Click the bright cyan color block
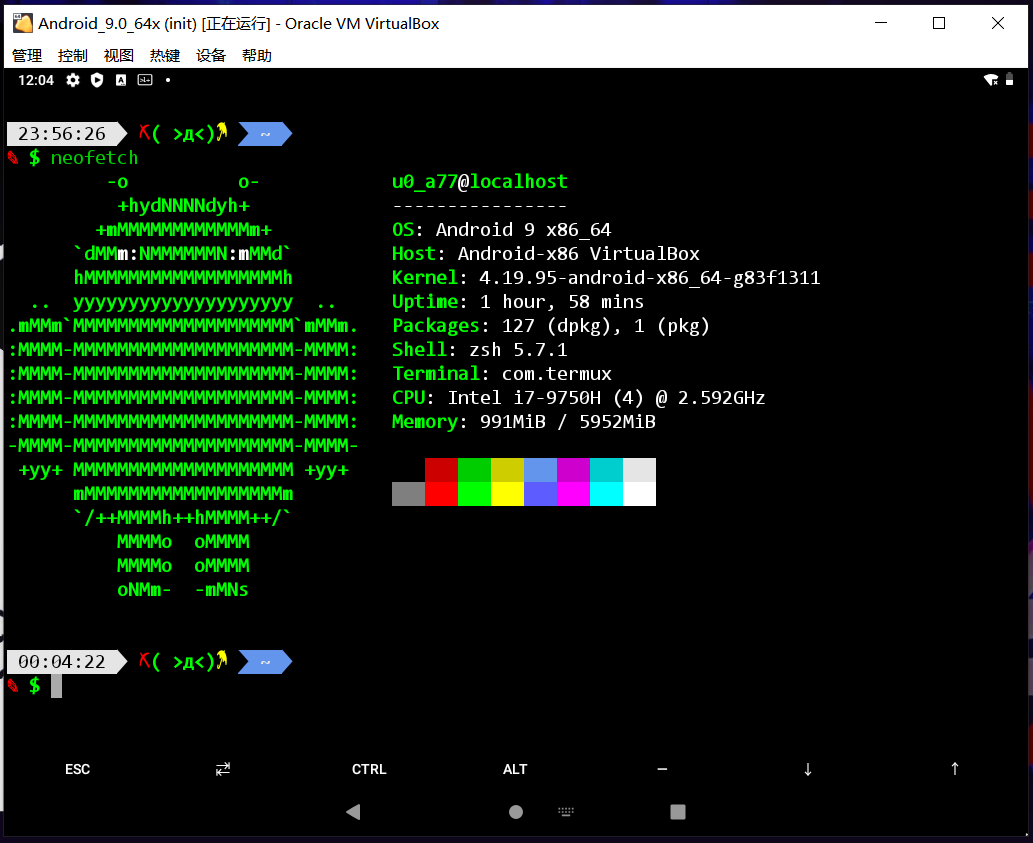The image size is (1033, 843). (x=606, y=494)
